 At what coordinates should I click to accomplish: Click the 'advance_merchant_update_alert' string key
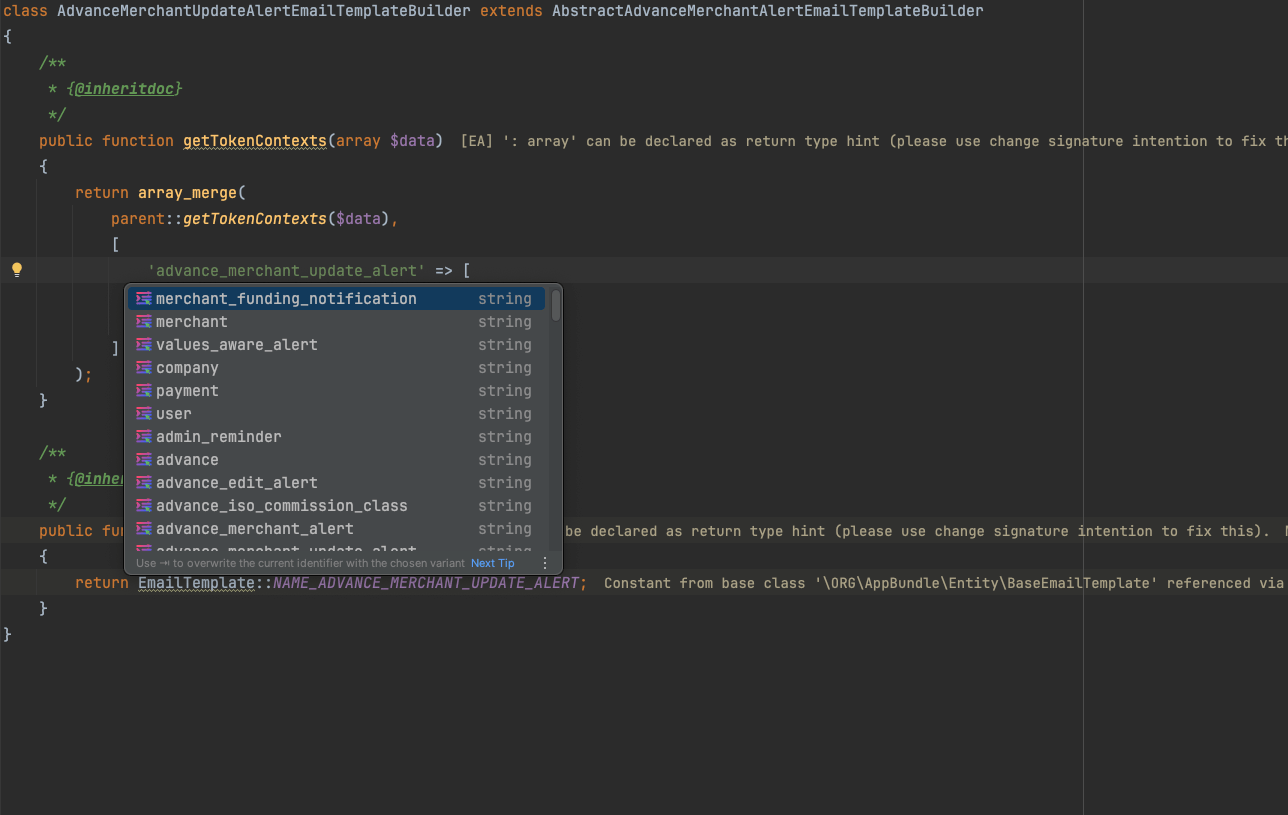point(287,271)
